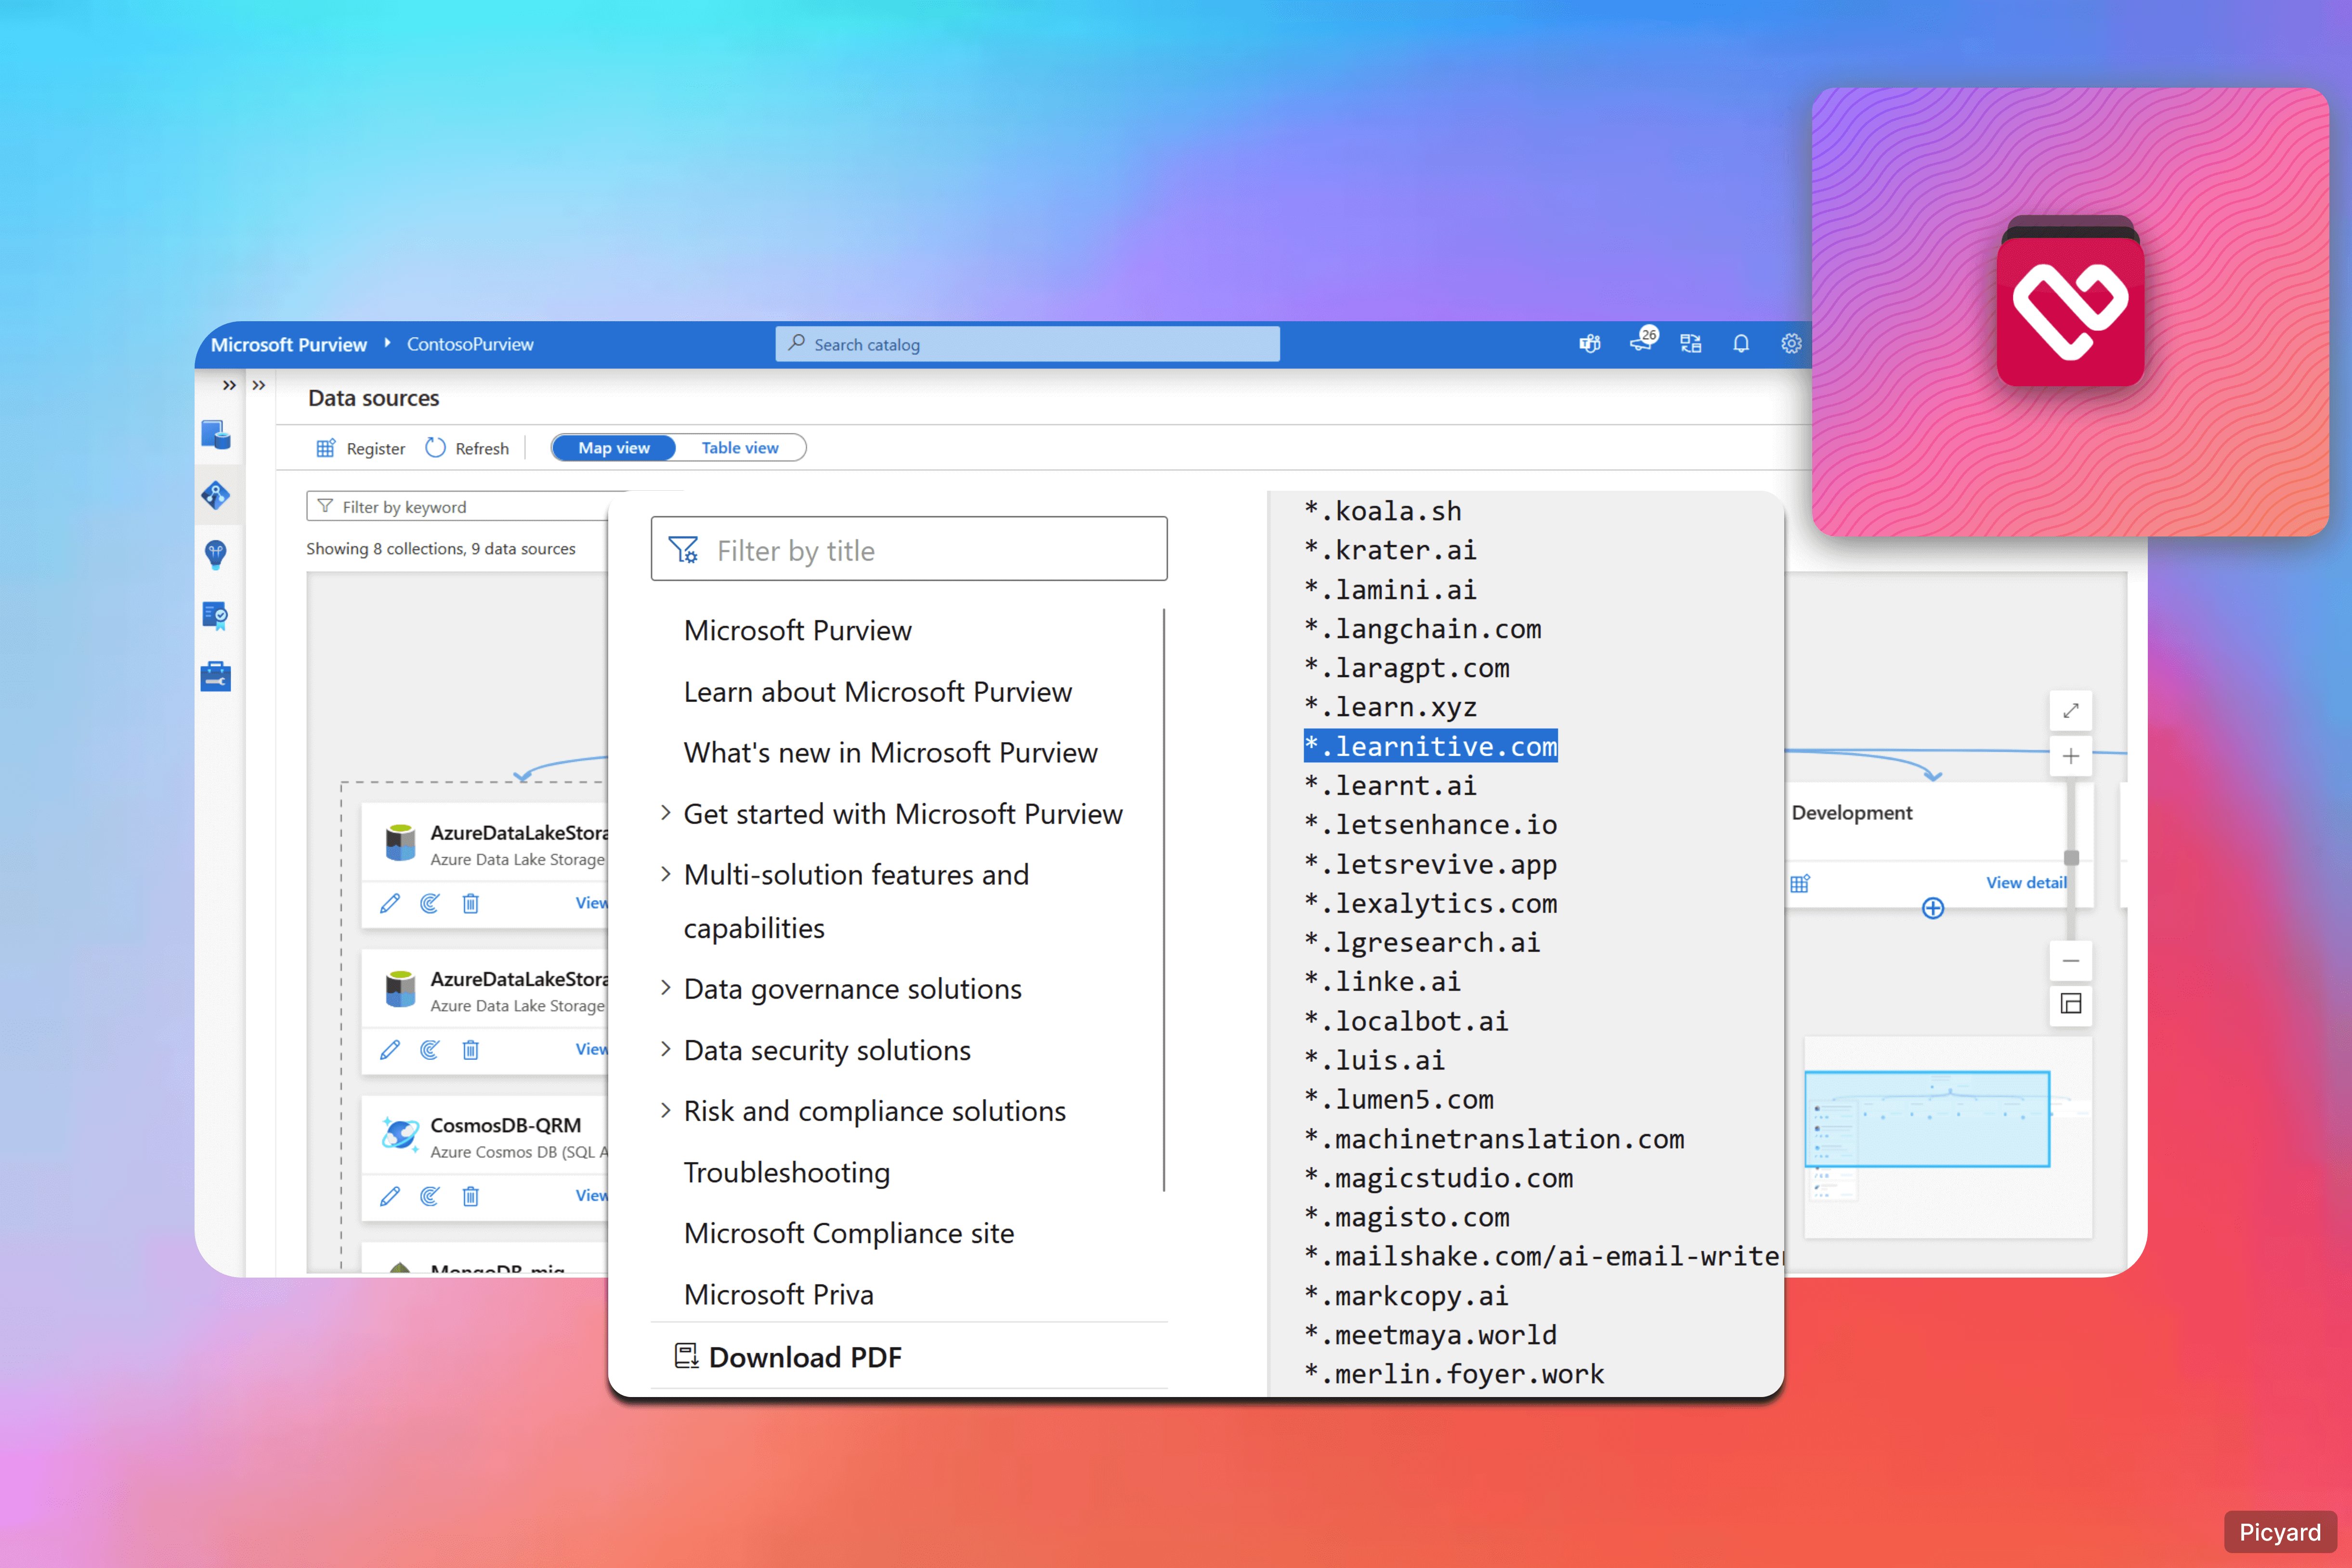Open Microsoft Priva entry
Viewport: 2352px width, 1568px height.
(x=778, y=1295)
